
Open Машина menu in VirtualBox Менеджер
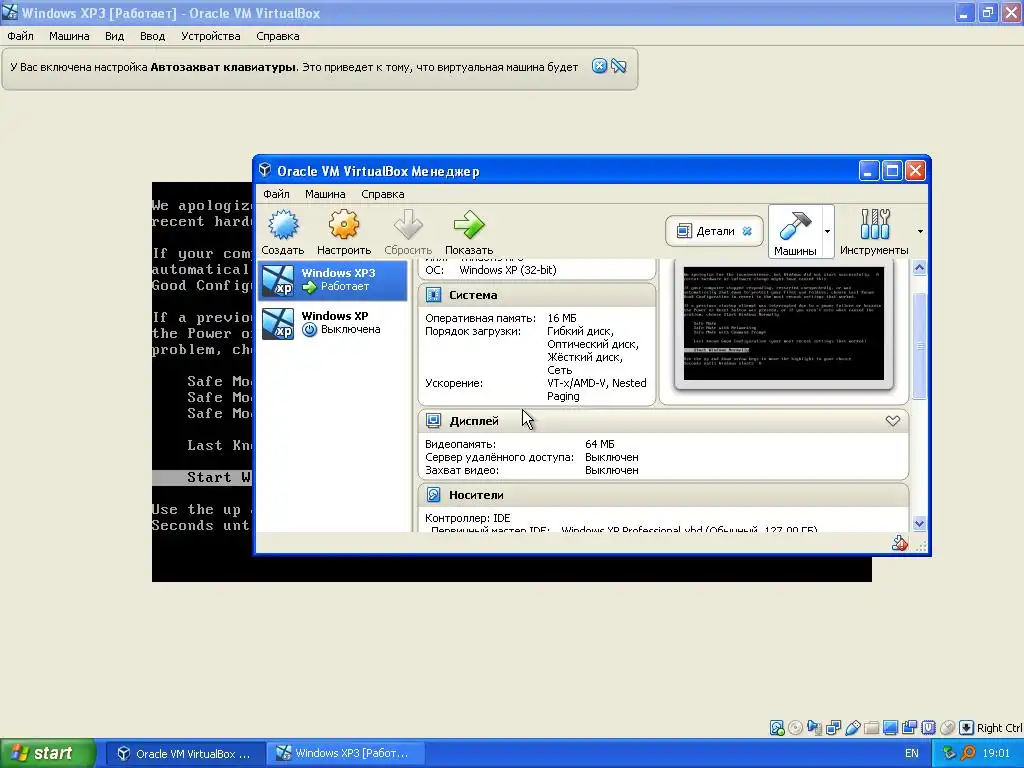(325, 194)
